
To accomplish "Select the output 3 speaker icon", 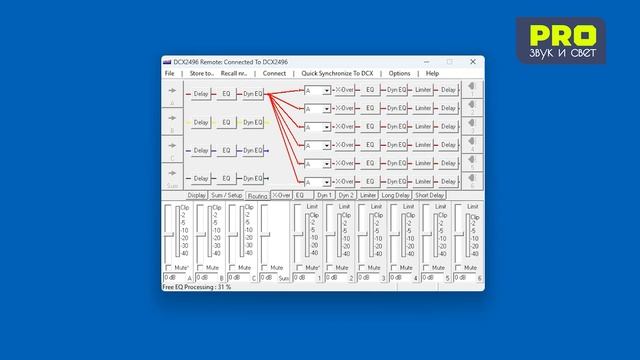I will click(472, 123).
